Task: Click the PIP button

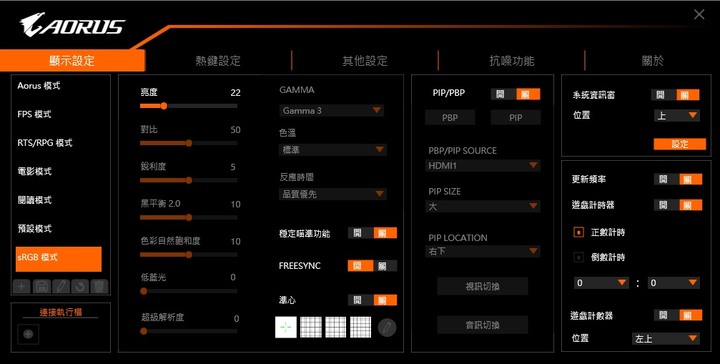Action: pyautogui.click(x=516, y=118)
